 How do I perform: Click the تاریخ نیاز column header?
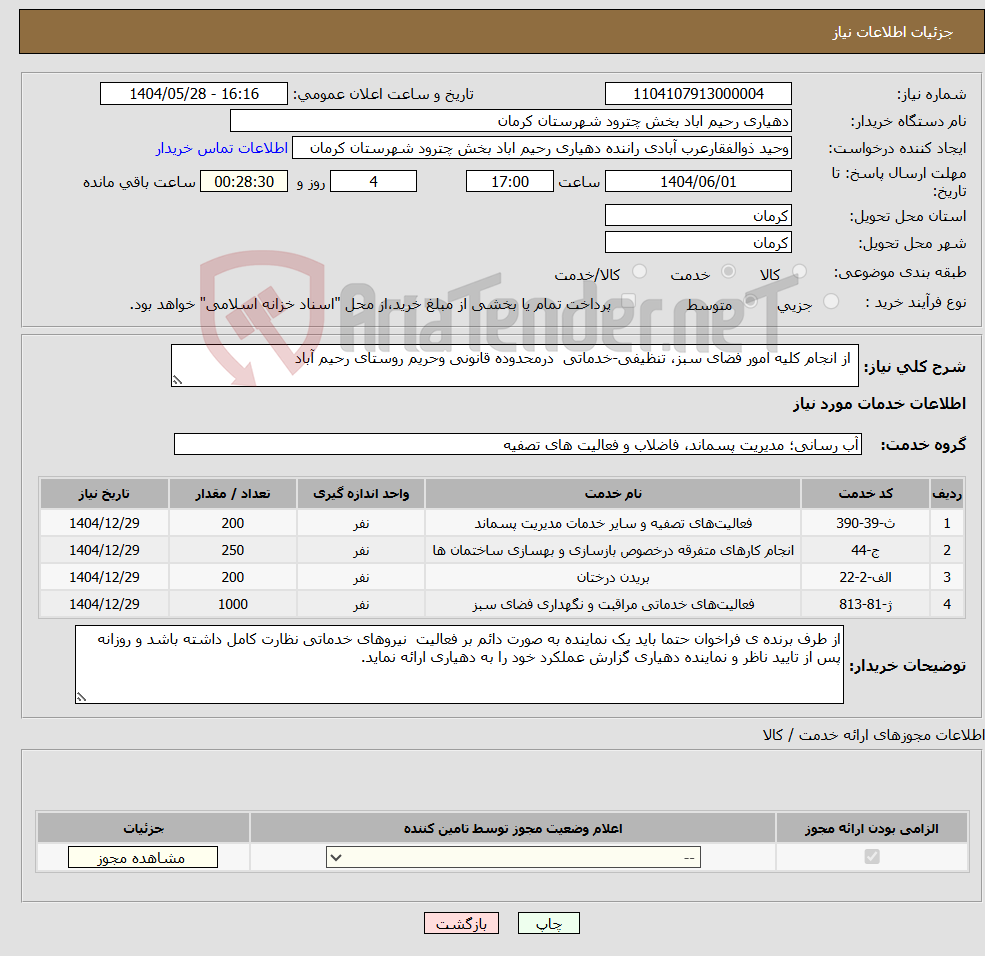[104, 494]
